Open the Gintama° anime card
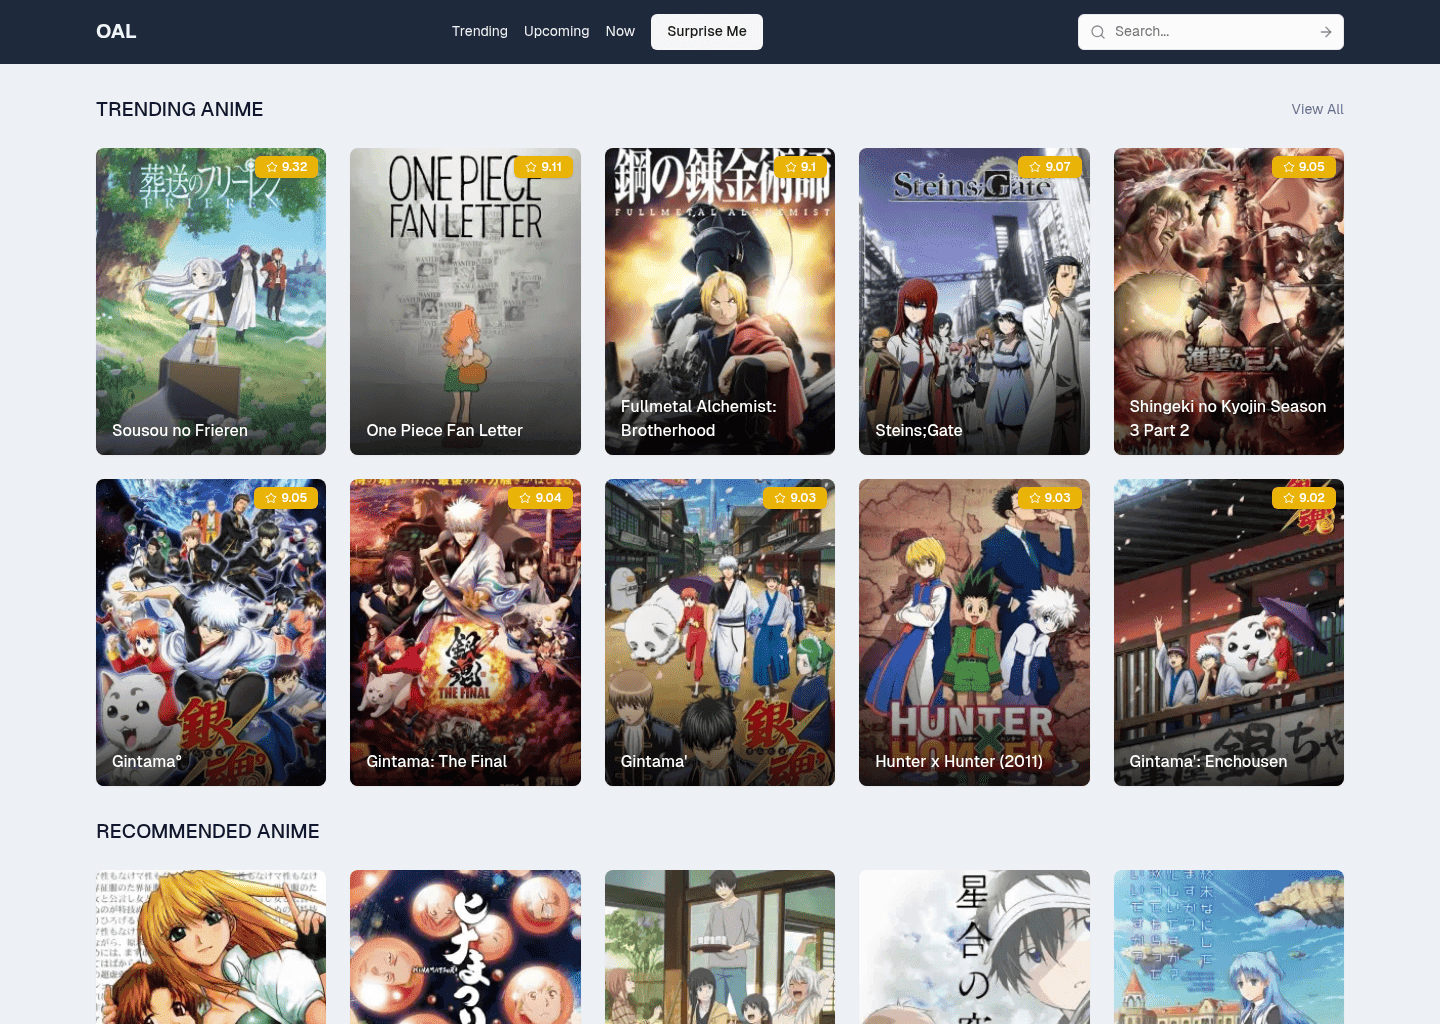 point(211,633)
